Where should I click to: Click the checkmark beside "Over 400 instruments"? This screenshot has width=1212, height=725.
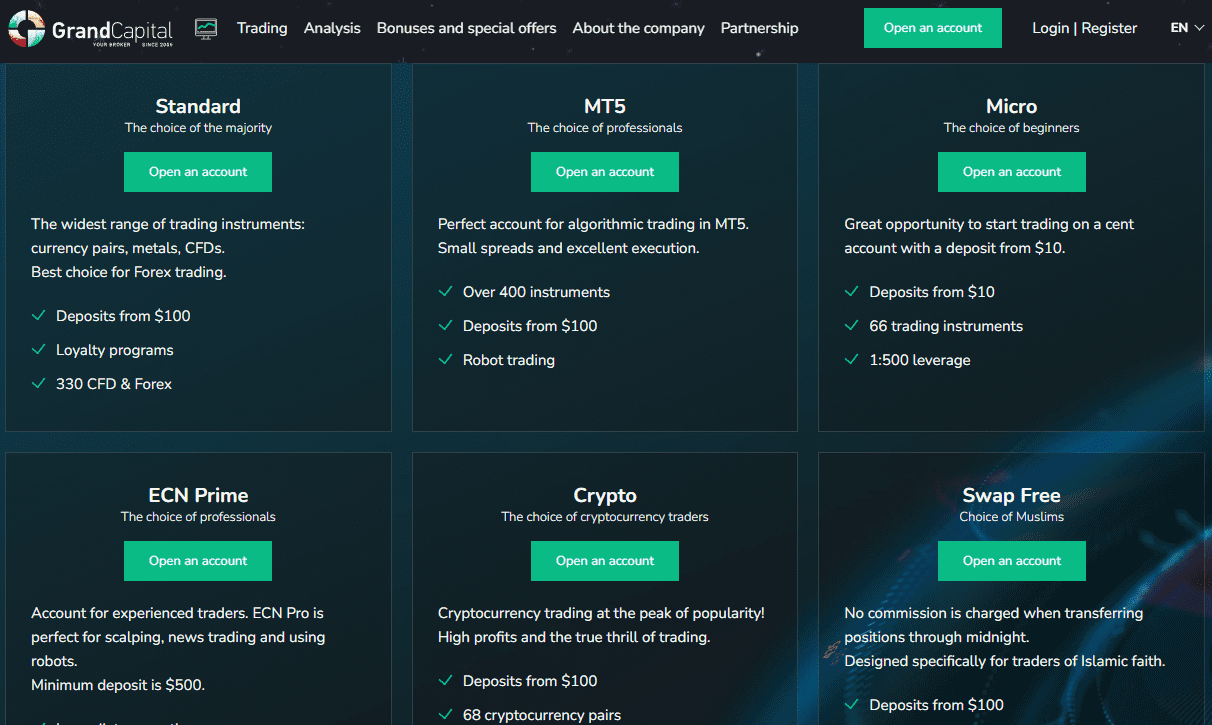pos(446,291)
